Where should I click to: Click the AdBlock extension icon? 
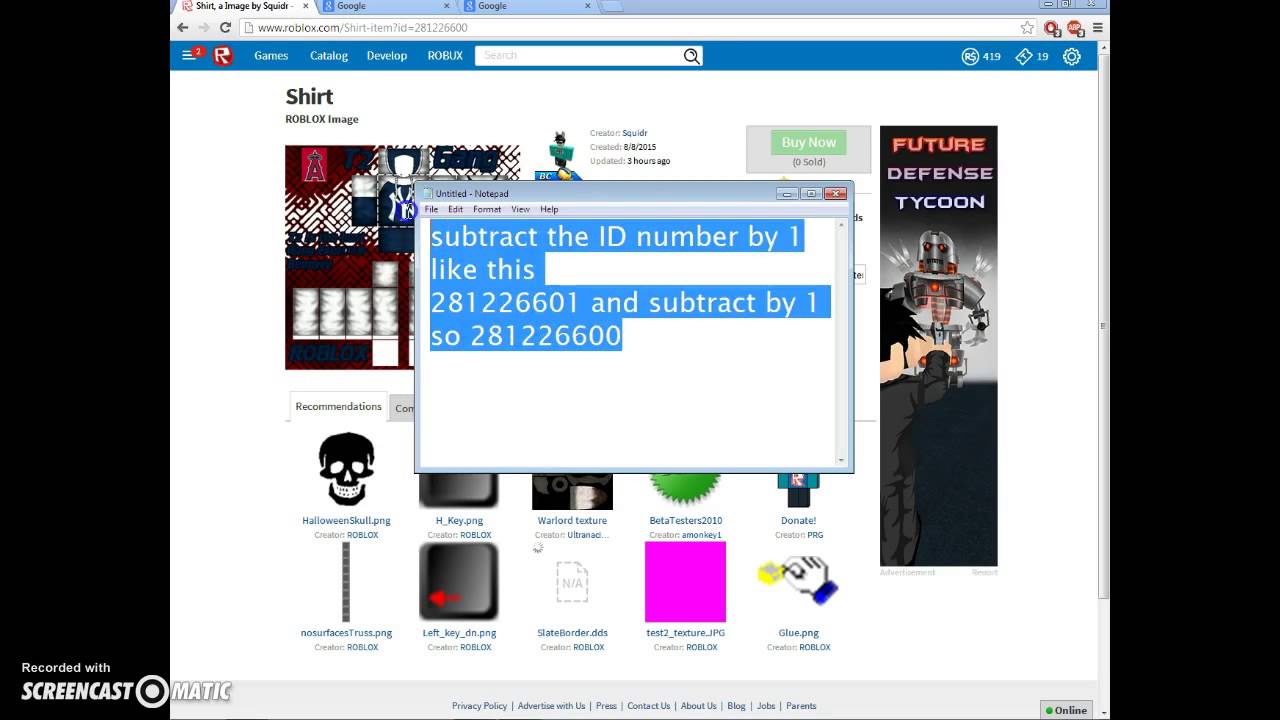(1074, 28)
